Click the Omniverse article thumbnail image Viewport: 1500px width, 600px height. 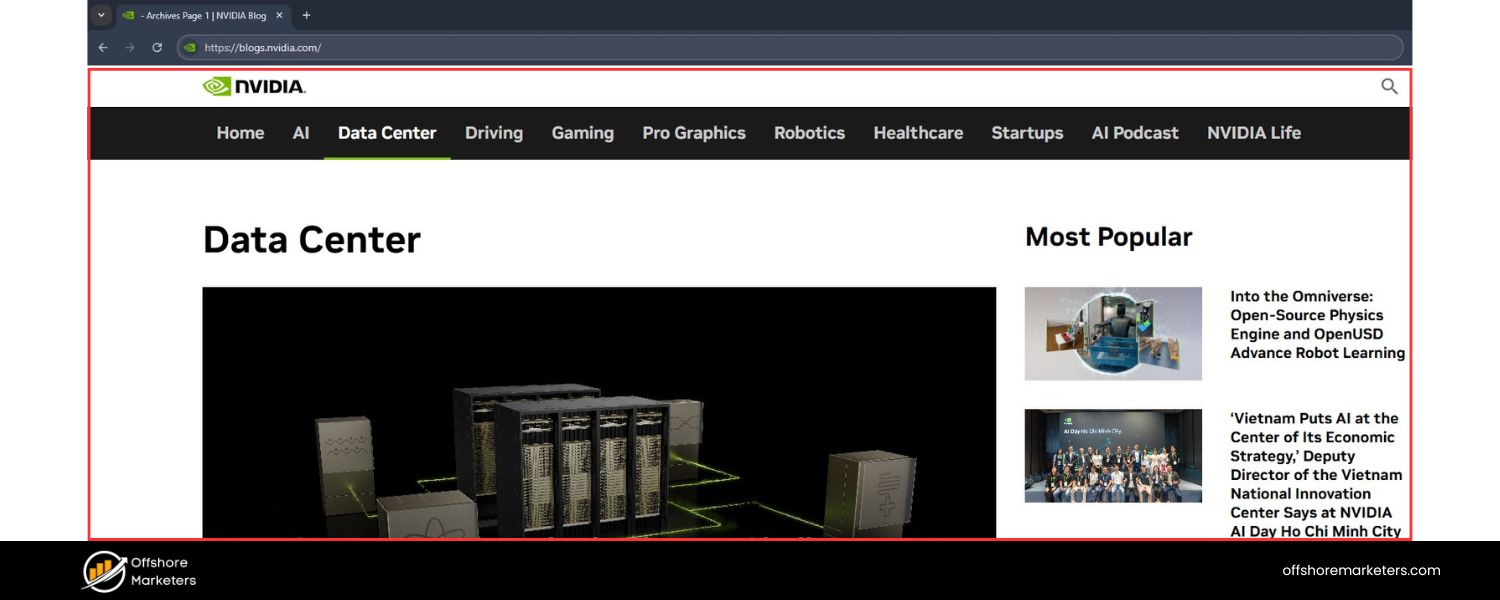(x=1113, y=333)
